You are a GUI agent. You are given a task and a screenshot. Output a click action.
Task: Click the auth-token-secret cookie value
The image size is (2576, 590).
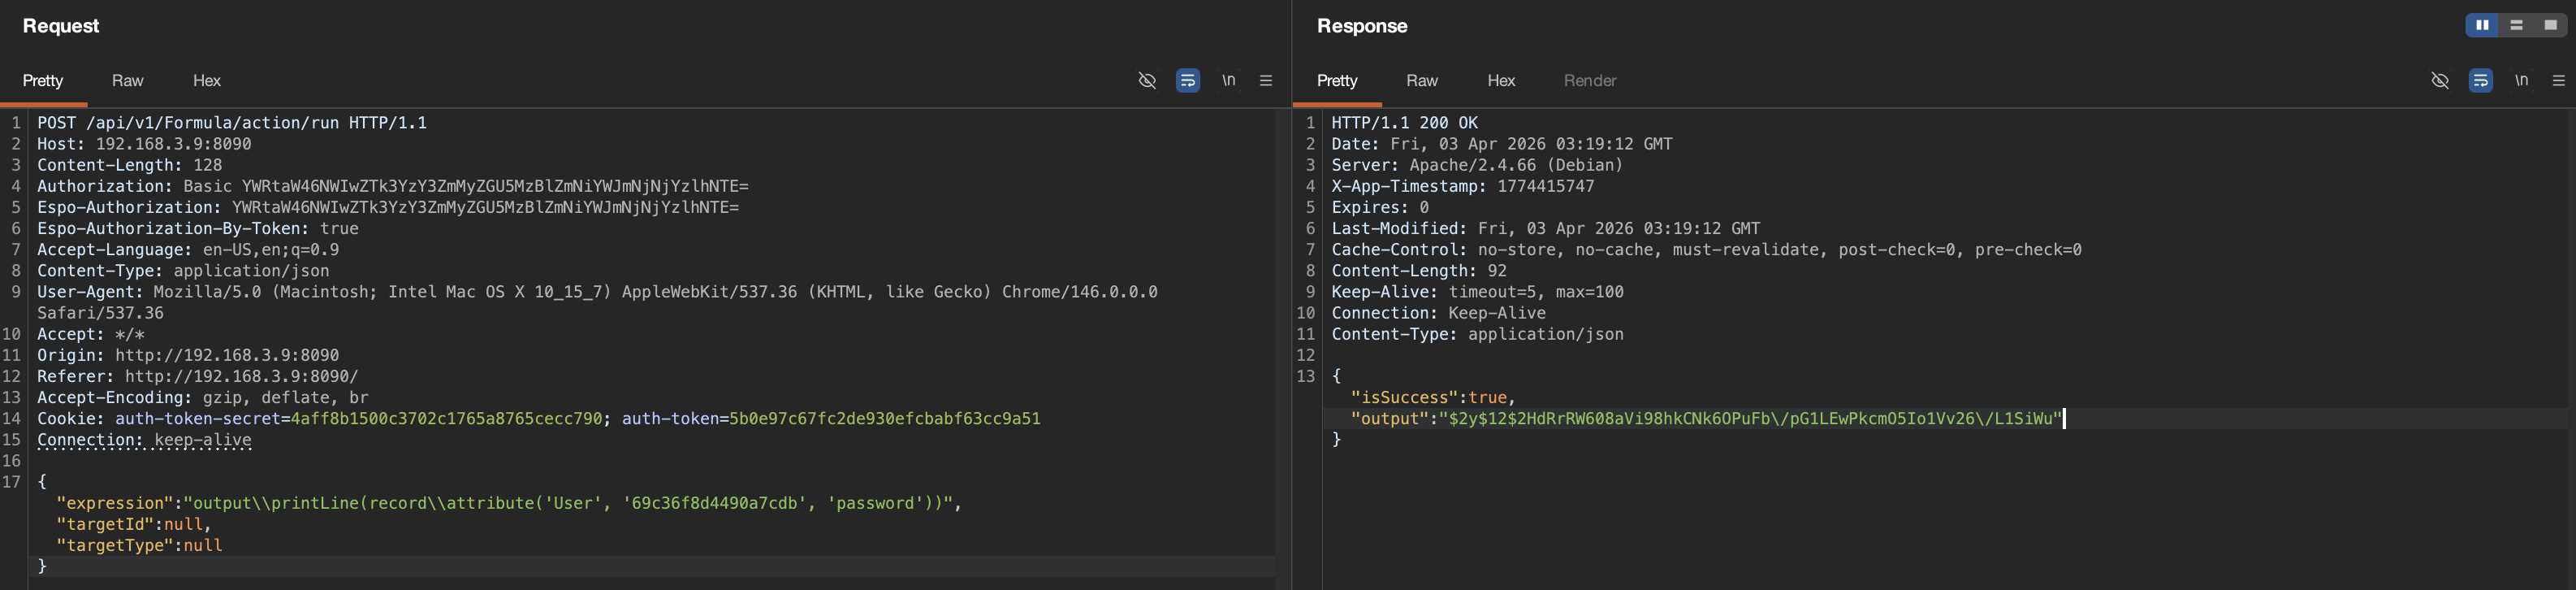[x=446, y=418]
